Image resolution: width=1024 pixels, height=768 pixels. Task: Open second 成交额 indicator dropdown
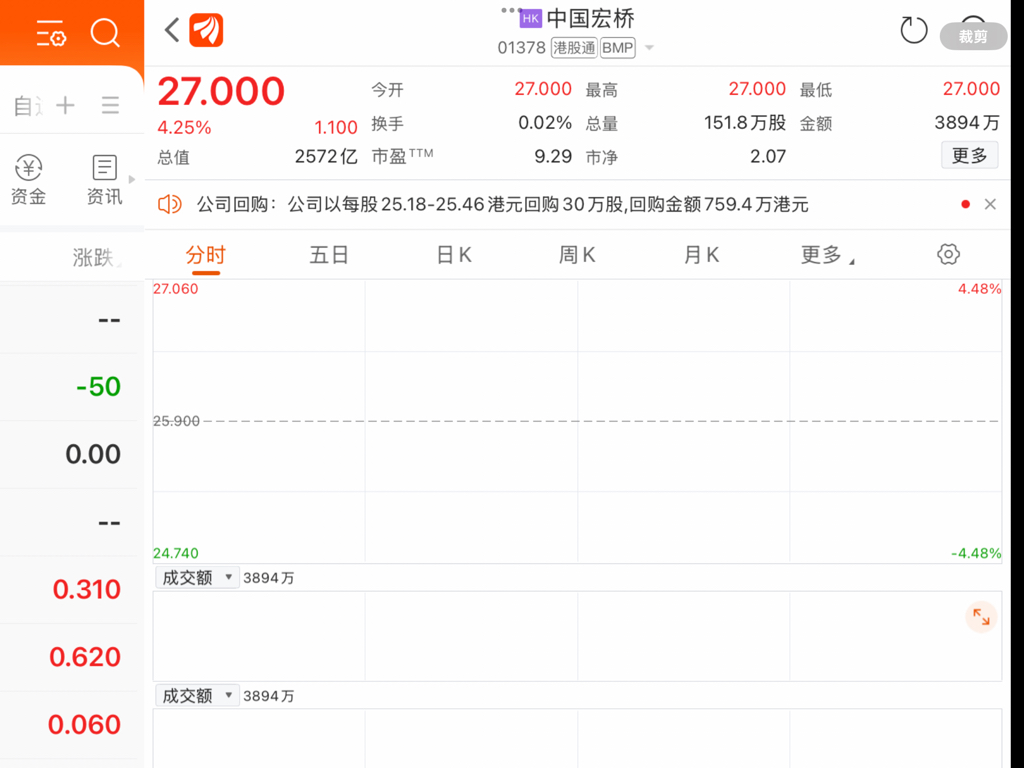(x=197, y=696)
